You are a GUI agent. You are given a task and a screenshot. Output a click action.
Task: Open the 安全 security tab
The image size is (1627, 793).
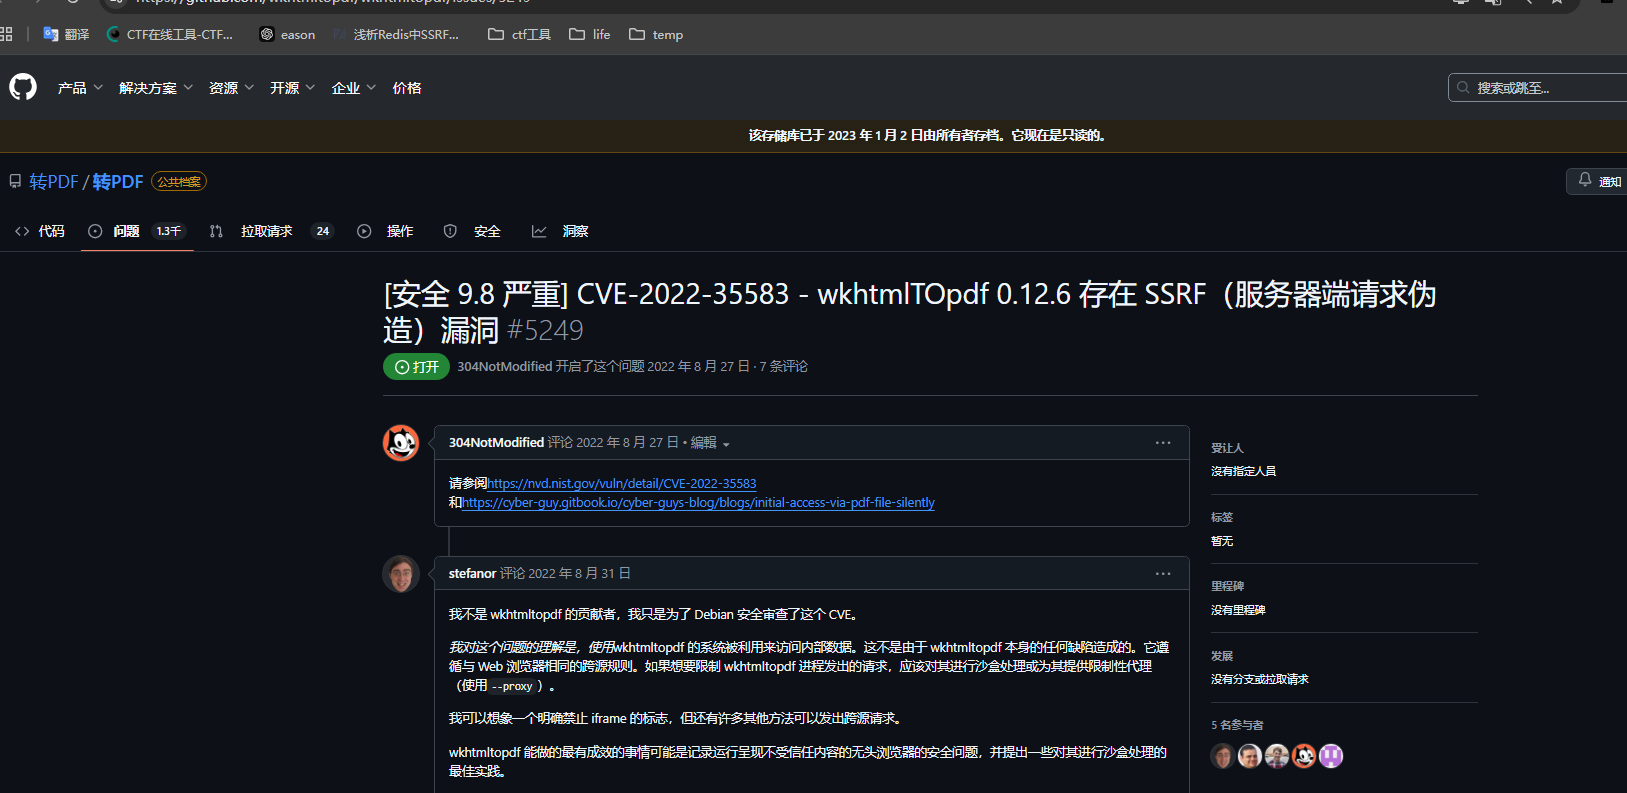point(472,231)
